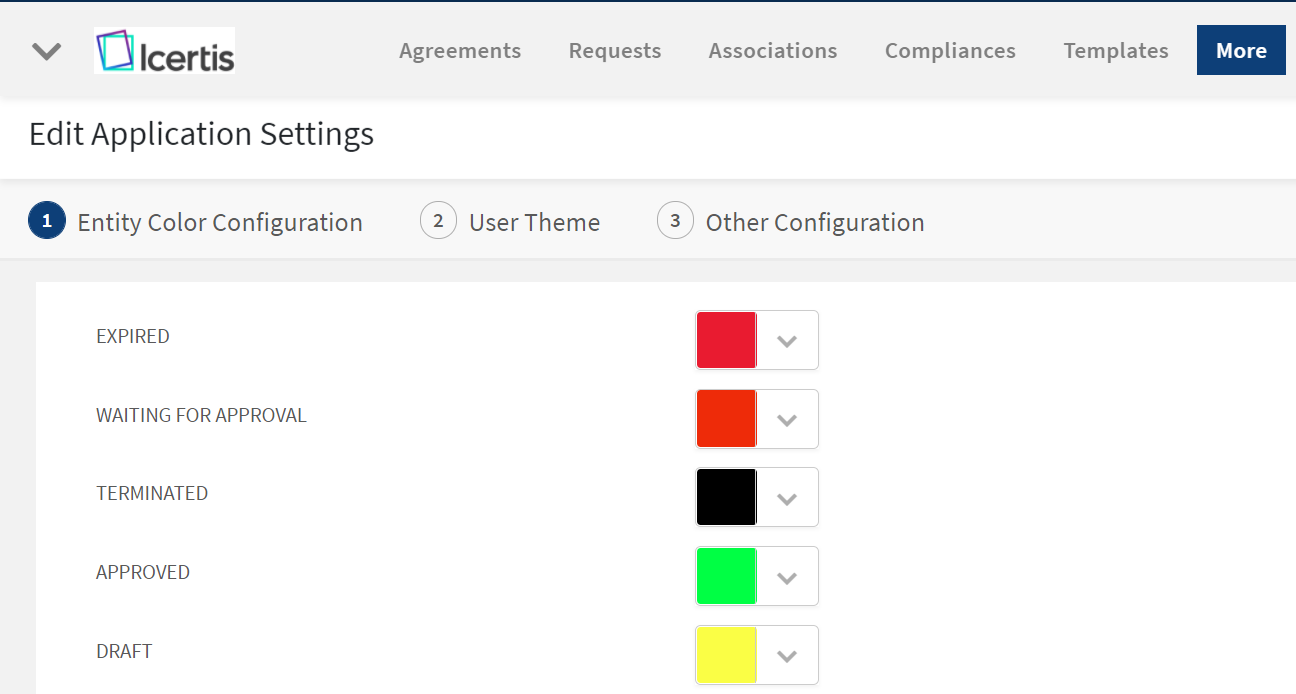Open the TERMINATED color dropdown arrow
The height and width of the screenshot is (694, 1296).
pyautogui.click(x=787, y=498)
